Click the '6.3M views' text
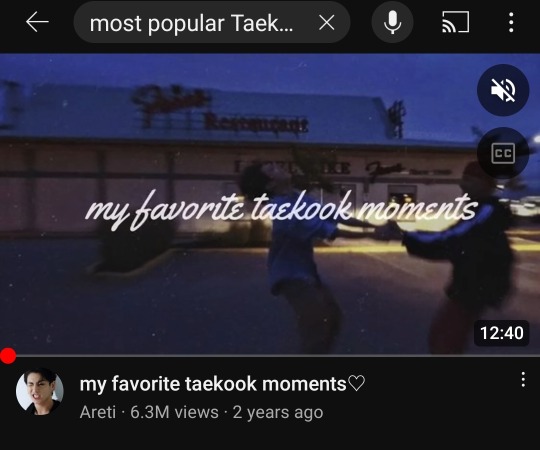The image size is (540, 450). tap(174, 412)
